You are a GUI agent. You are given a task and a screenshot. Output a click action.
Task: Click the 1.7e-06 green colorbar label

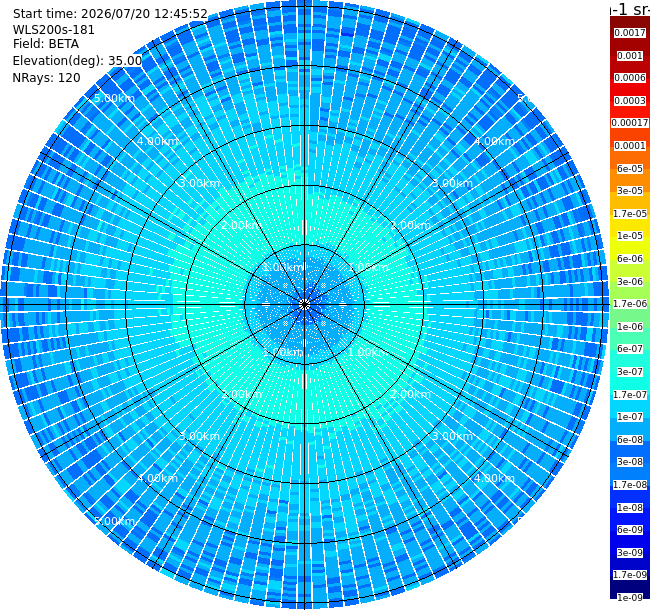[630, 304]
